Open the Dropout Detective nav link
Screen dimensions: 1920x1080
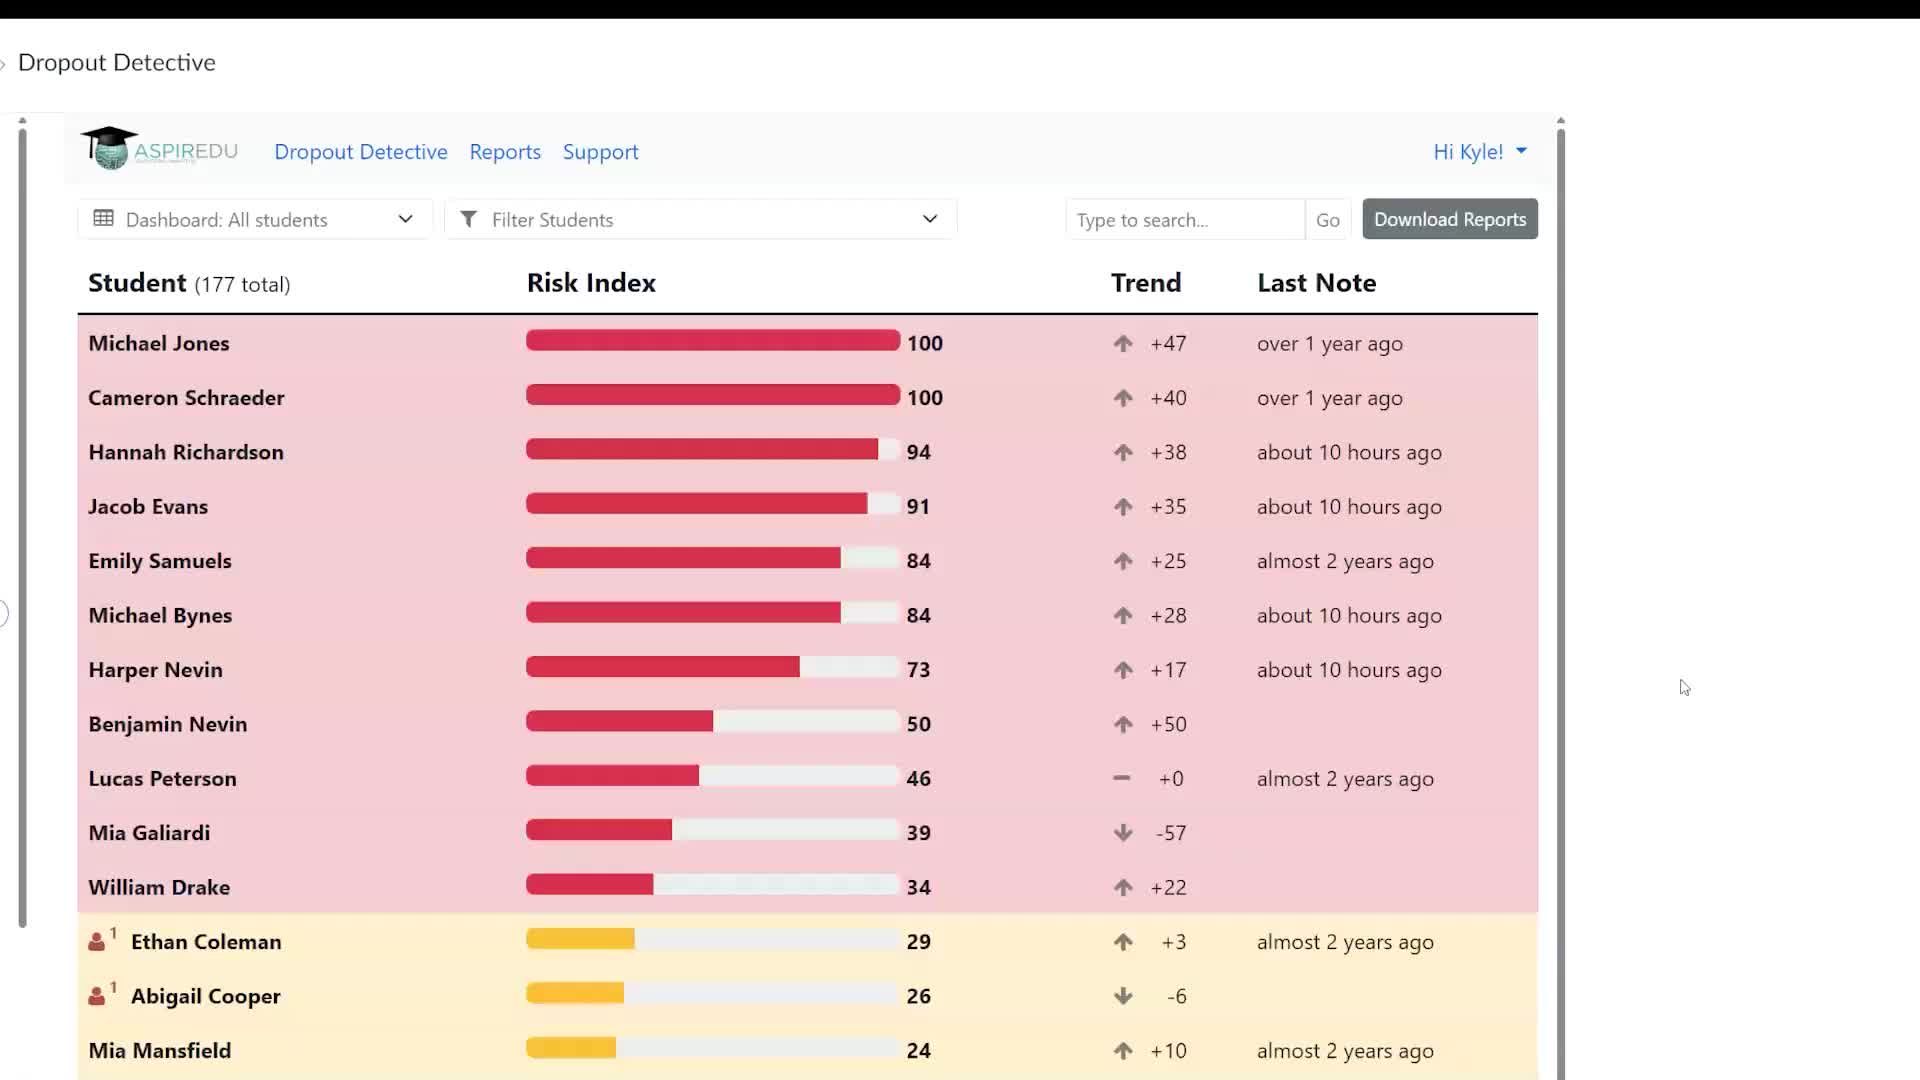pos(361,152)
